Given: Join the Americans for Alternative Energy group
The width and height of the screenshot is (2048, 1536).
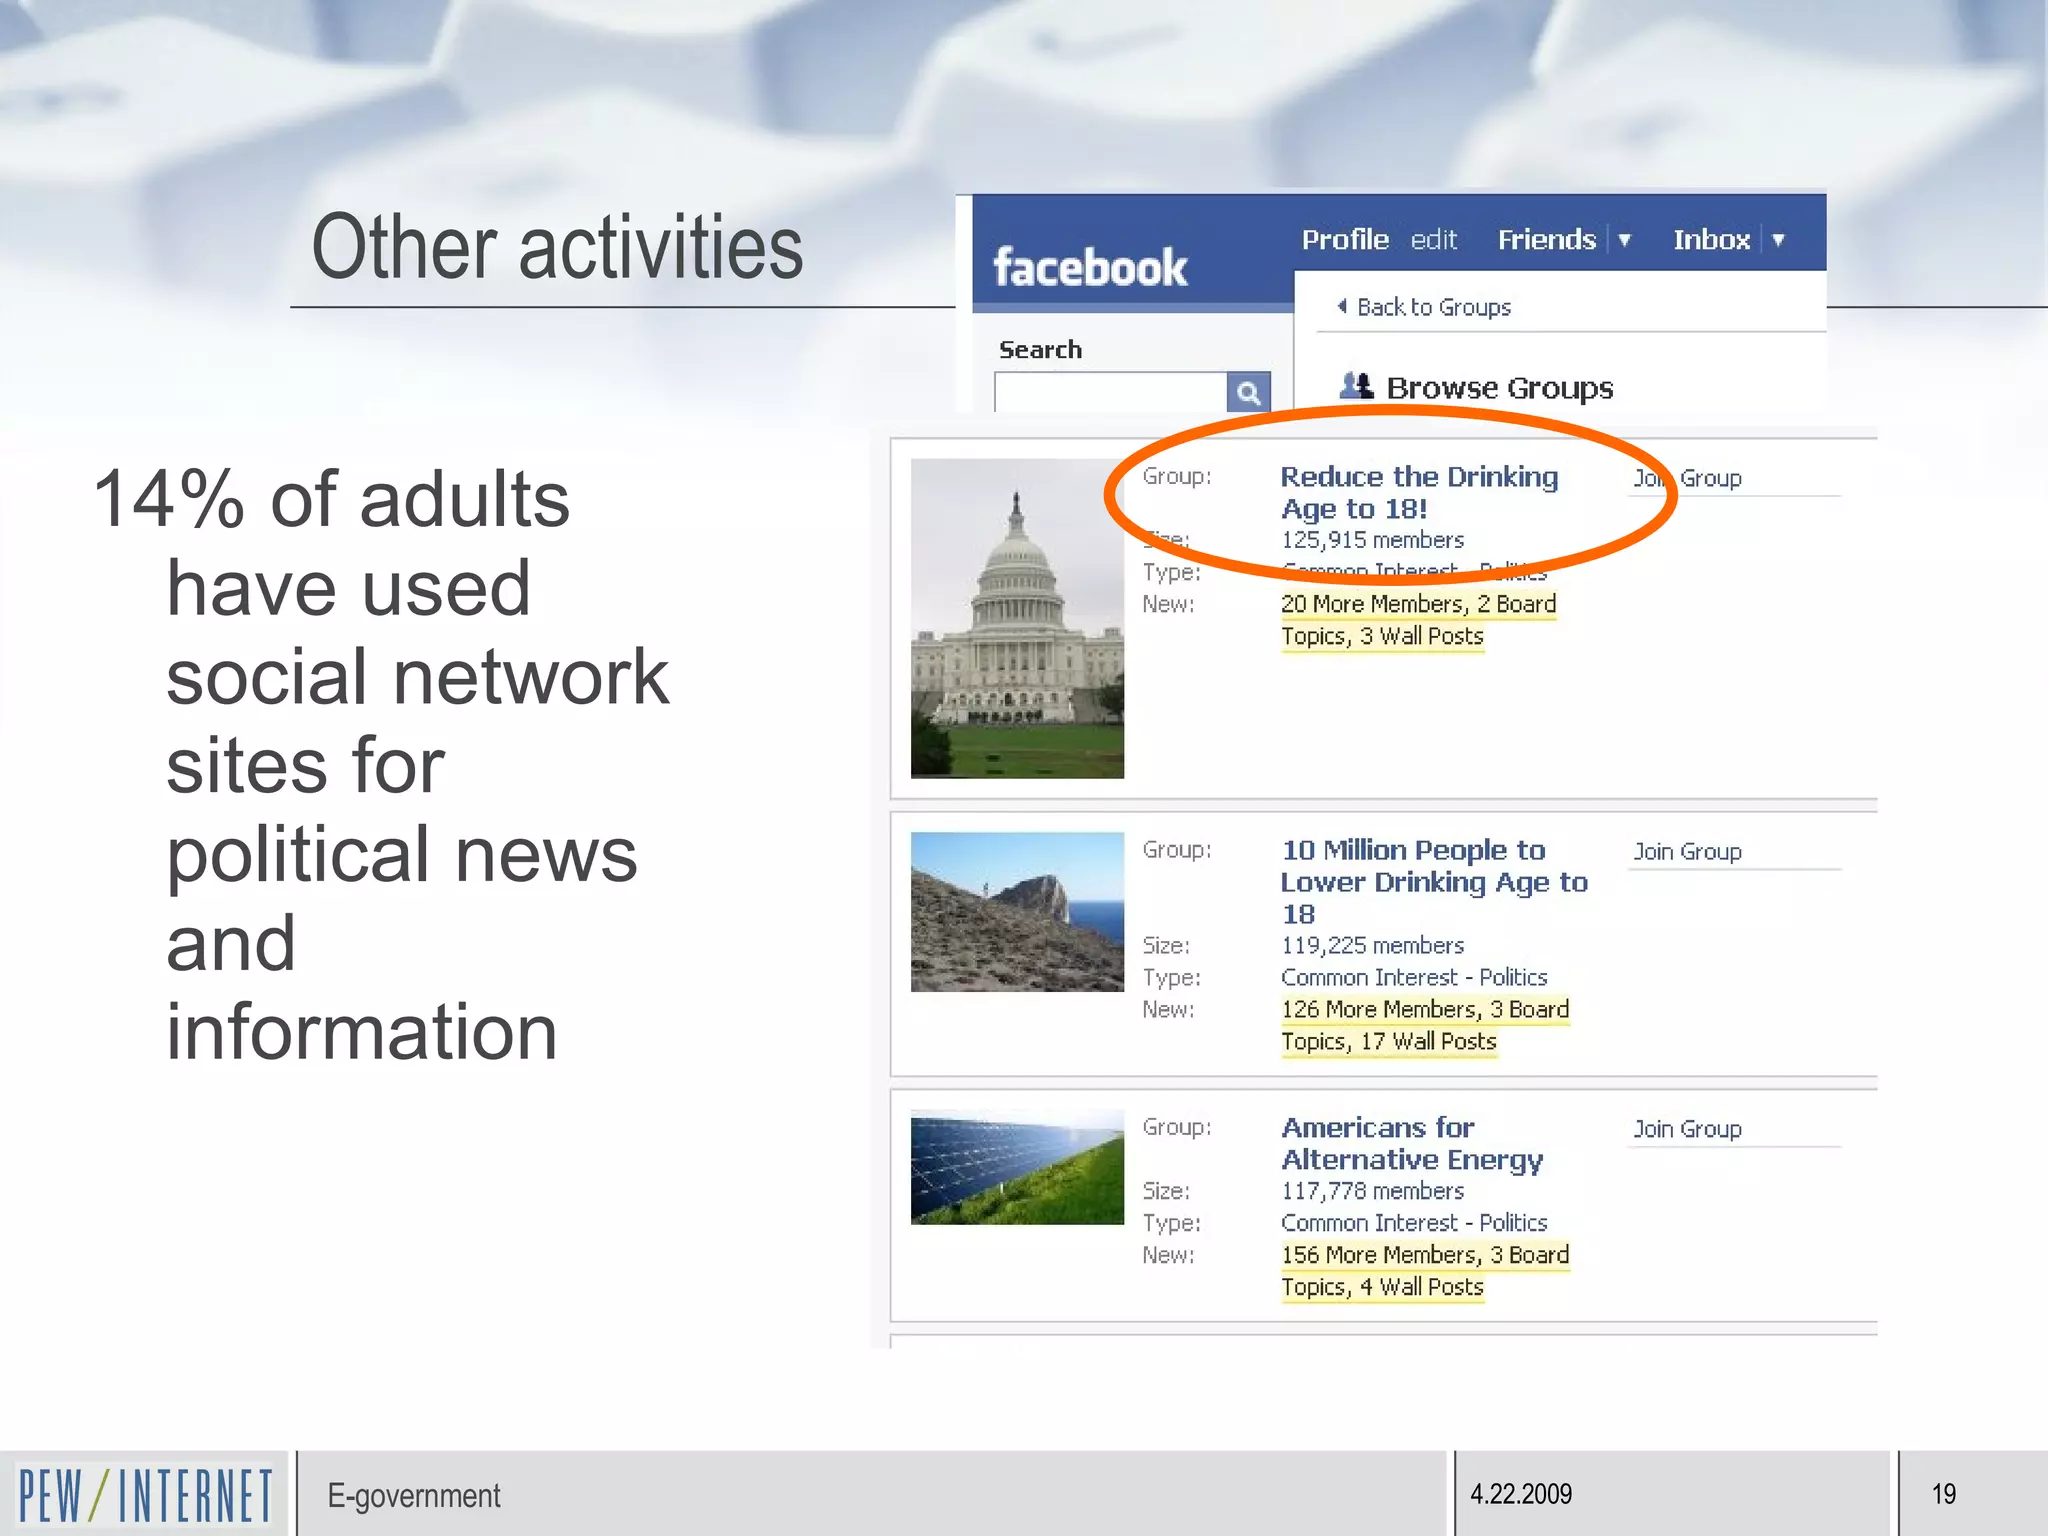Looking at the screenshot, I should (x=1687, y=1129).
